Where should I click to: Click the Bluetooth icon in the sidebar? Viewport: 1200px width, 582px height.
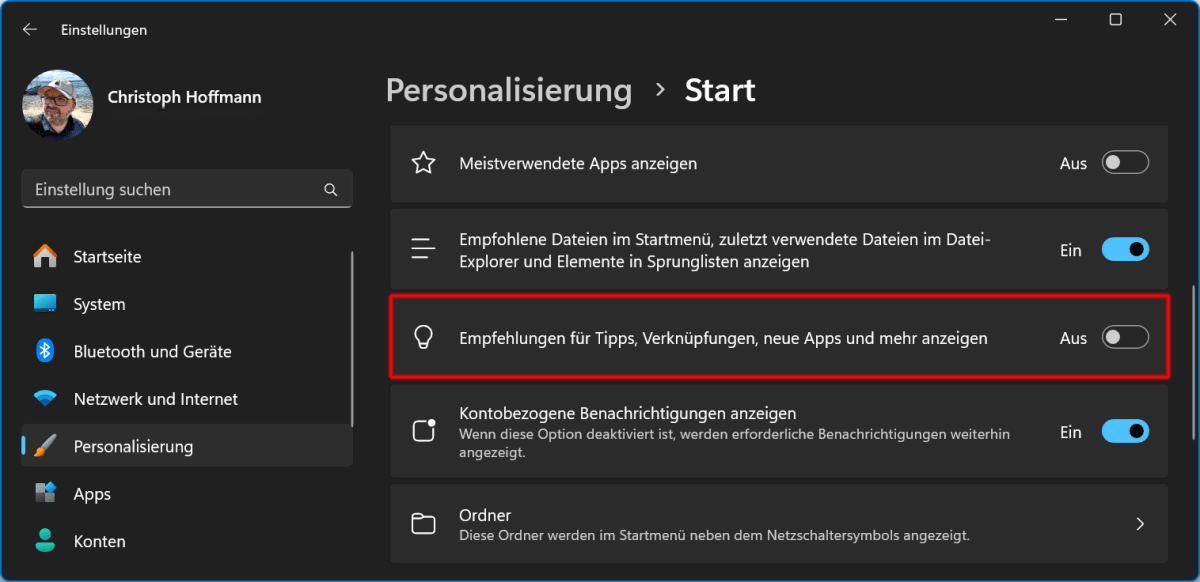pos(45,352)
